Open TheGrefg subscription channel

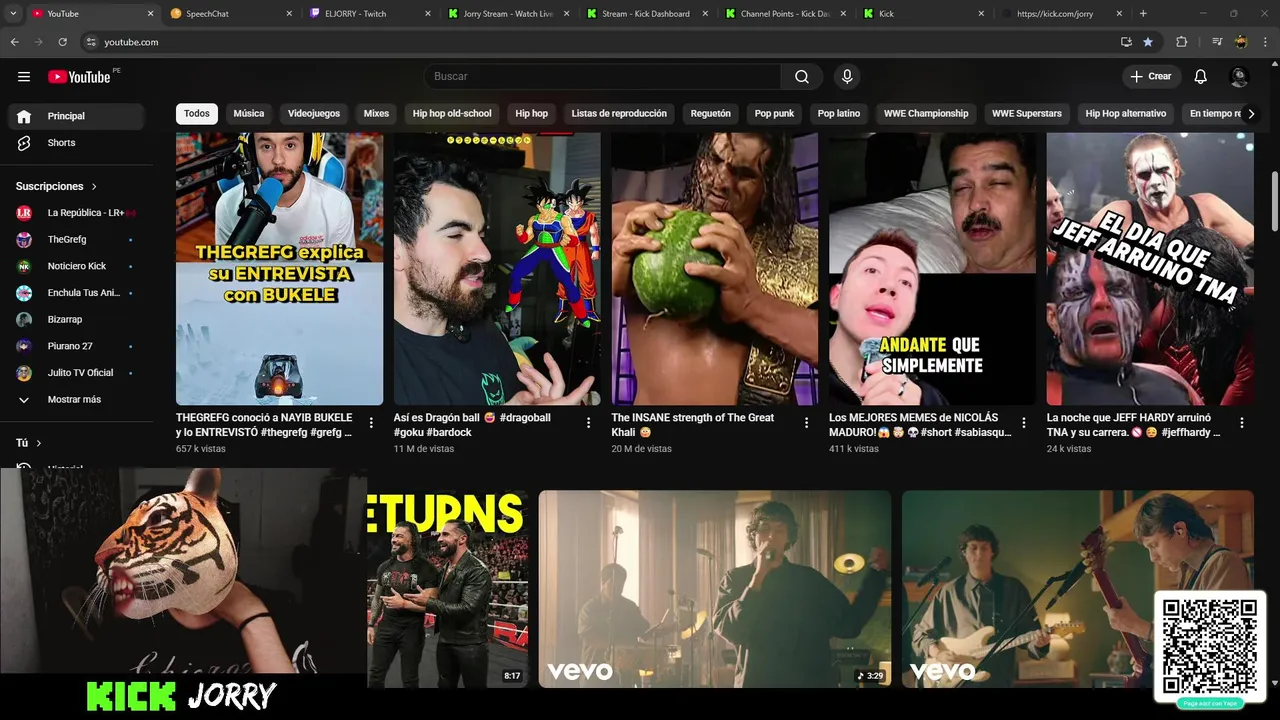(76, 240)
